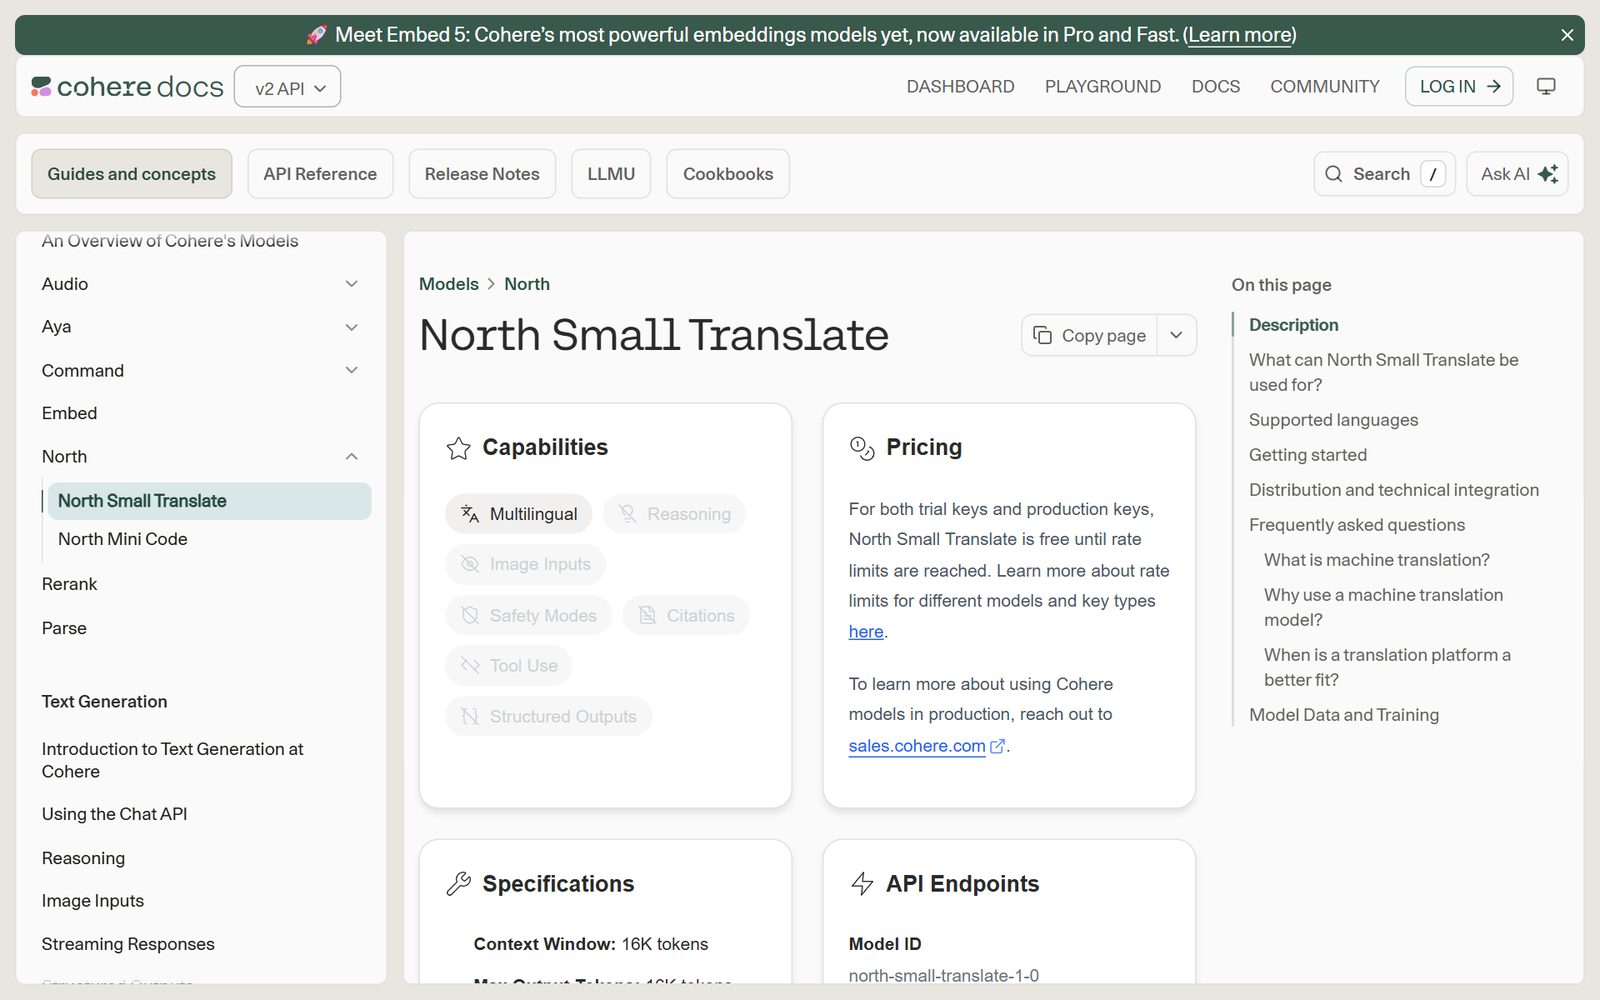The image size is (1600, 1000).
Task: Click the slash keyboard shortcut badge
Action: click(x=1433, y=174)
